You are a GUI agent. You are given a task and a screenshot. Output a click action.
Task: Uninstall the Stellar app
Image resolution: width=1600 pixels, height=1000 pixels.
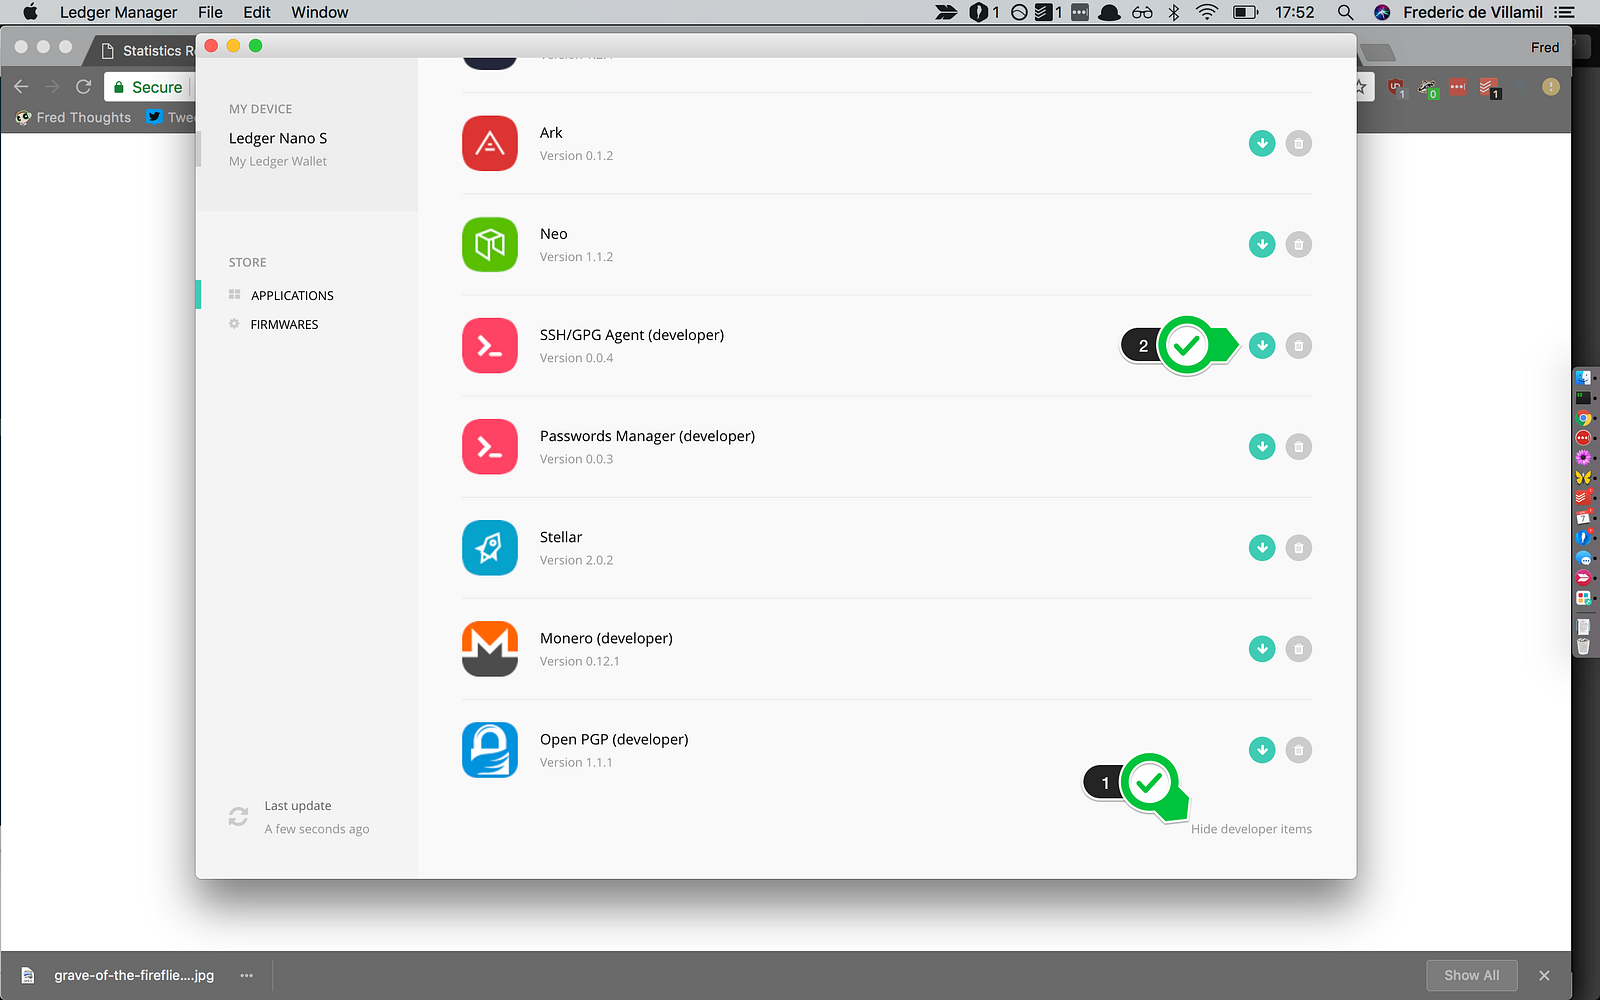click(x=1298, y=547)
